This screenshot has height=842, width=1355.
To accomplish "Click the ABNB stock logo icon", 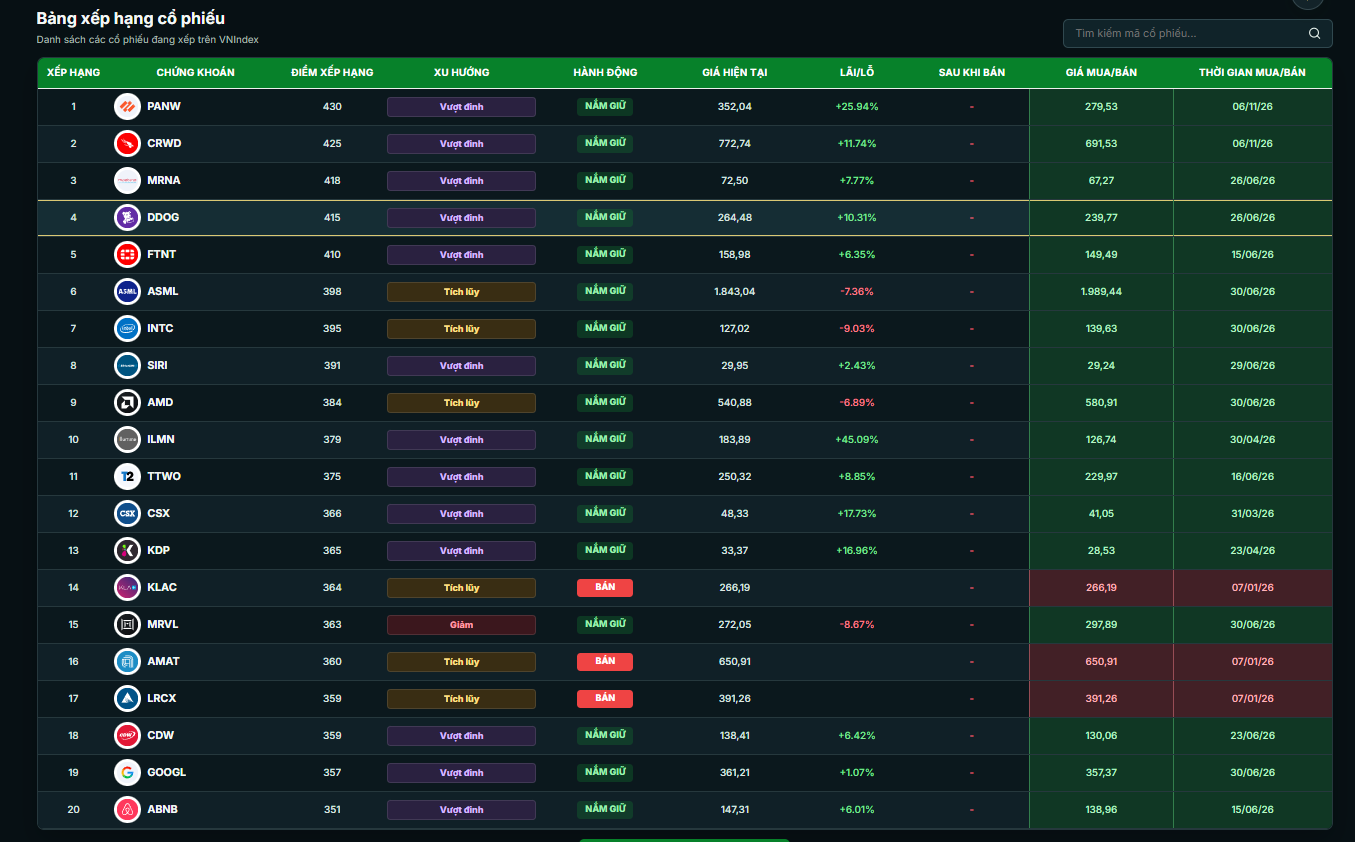I will (127, 809).
